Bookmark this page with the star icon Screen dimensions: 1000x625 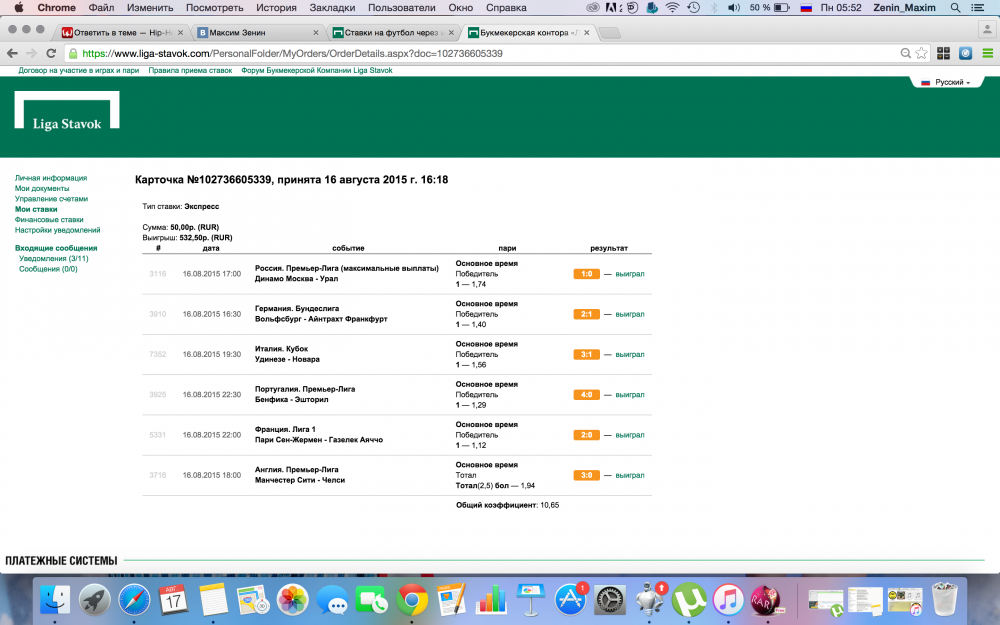click(x=921, y=54)
